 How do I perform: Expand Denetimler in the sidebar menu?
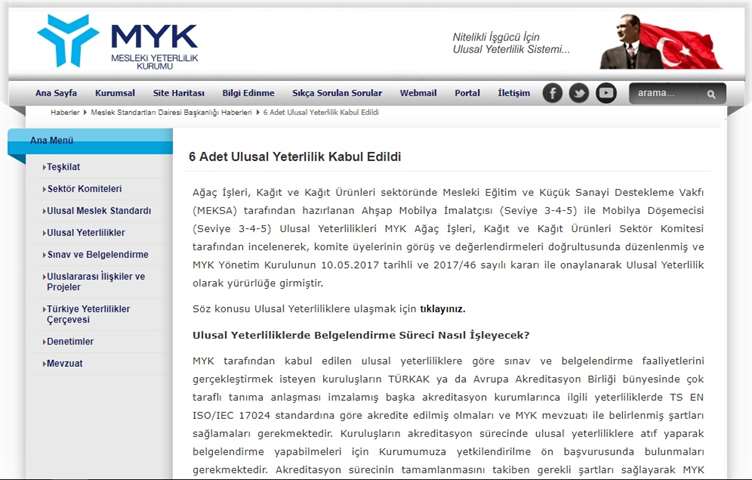(68, 341)
